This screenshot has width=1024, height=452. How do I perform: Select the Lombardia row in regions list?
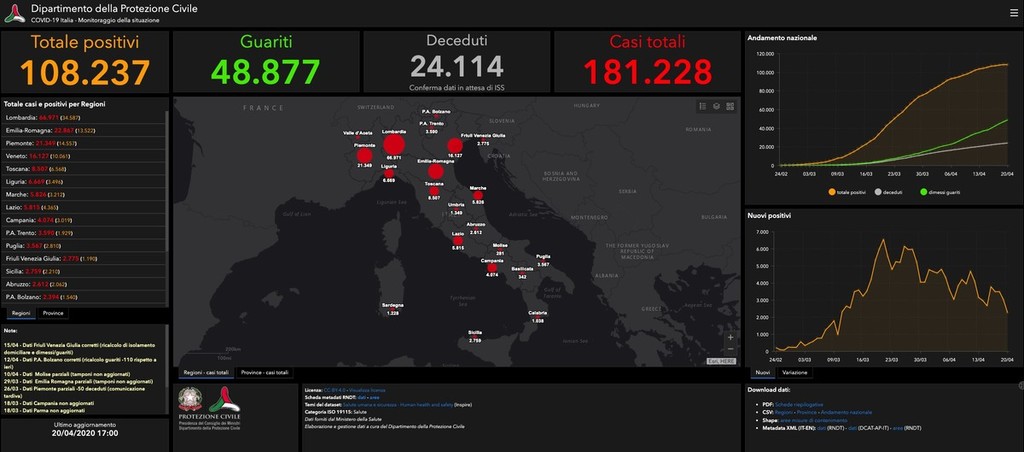click(84, 118)
